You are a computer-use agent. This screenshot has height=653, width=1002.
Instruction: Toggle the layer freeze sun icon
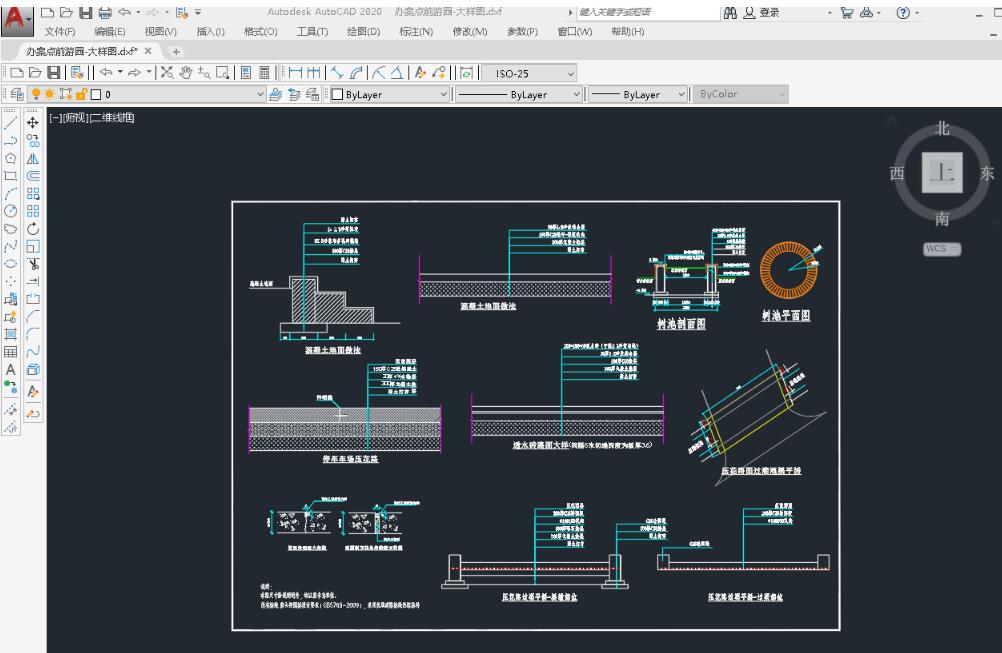click(x=50, y=95)
